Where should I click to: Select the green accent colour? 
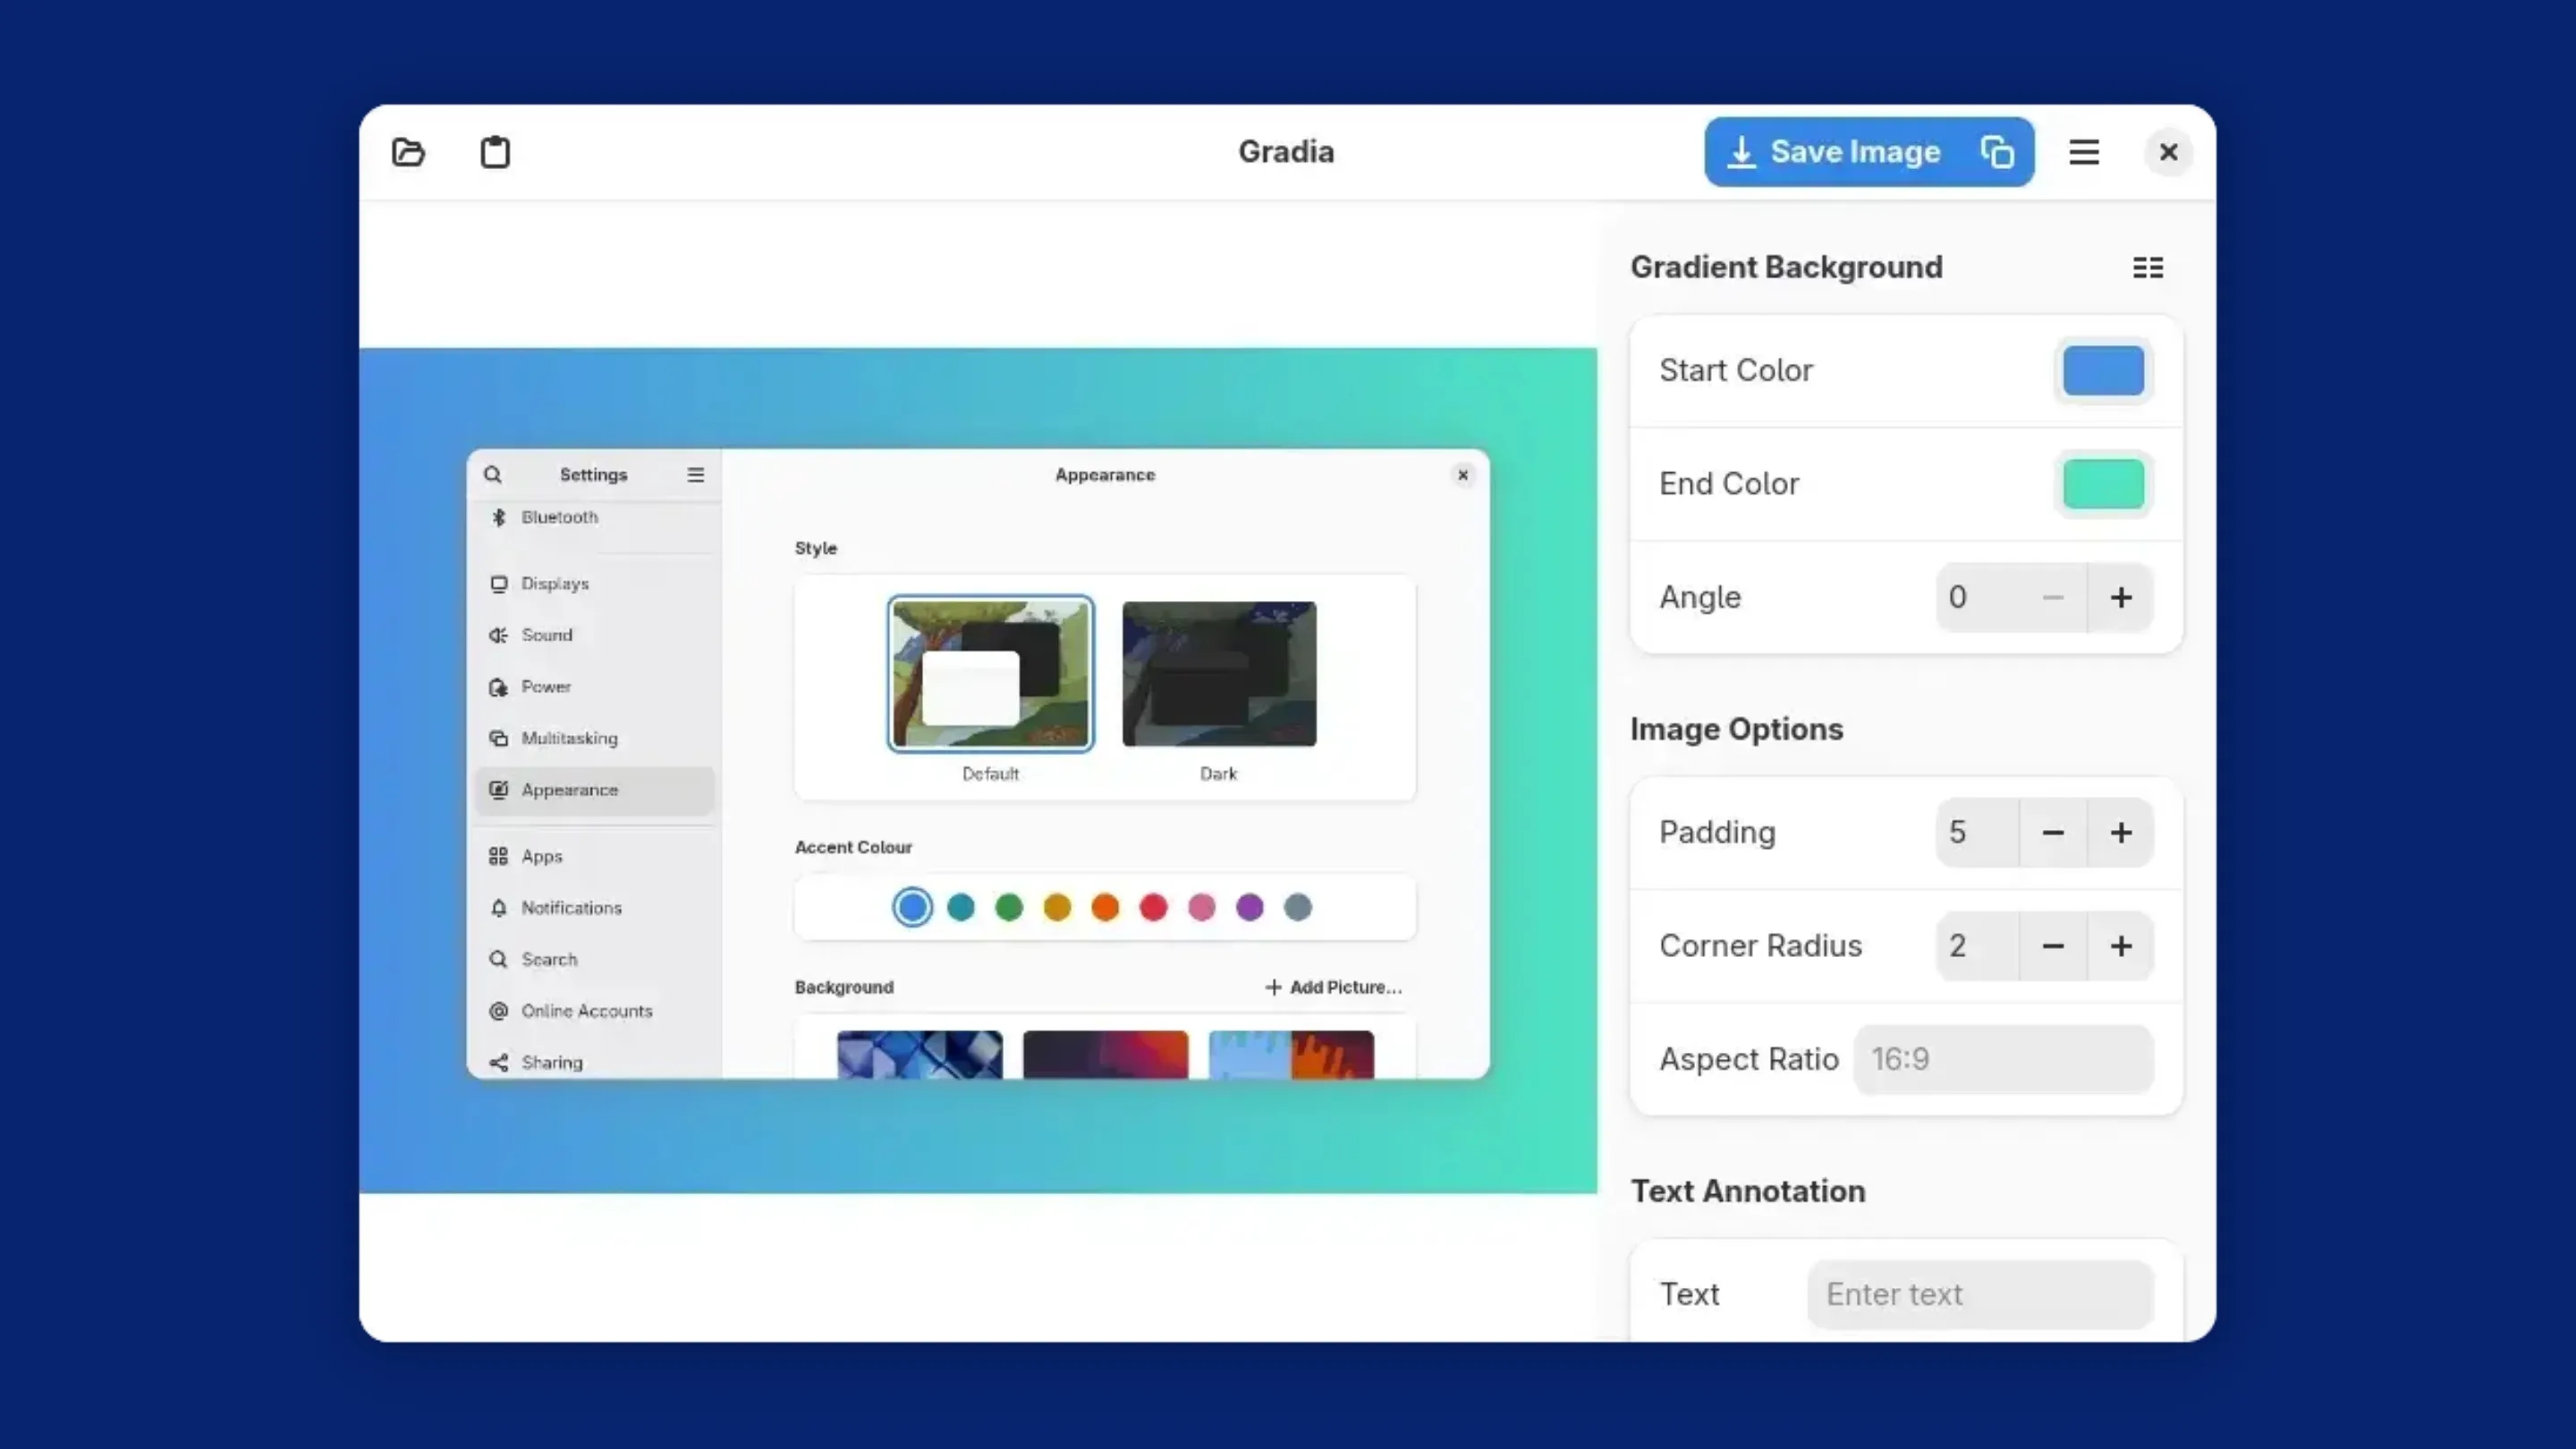pyautogui.click(x=1009, y=908)
